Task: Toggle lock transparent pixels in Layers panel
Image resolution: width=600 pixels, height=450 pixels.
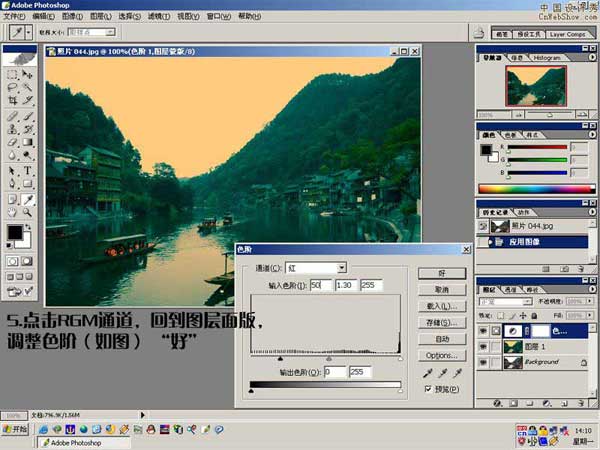Action: [x=501, y=316]
